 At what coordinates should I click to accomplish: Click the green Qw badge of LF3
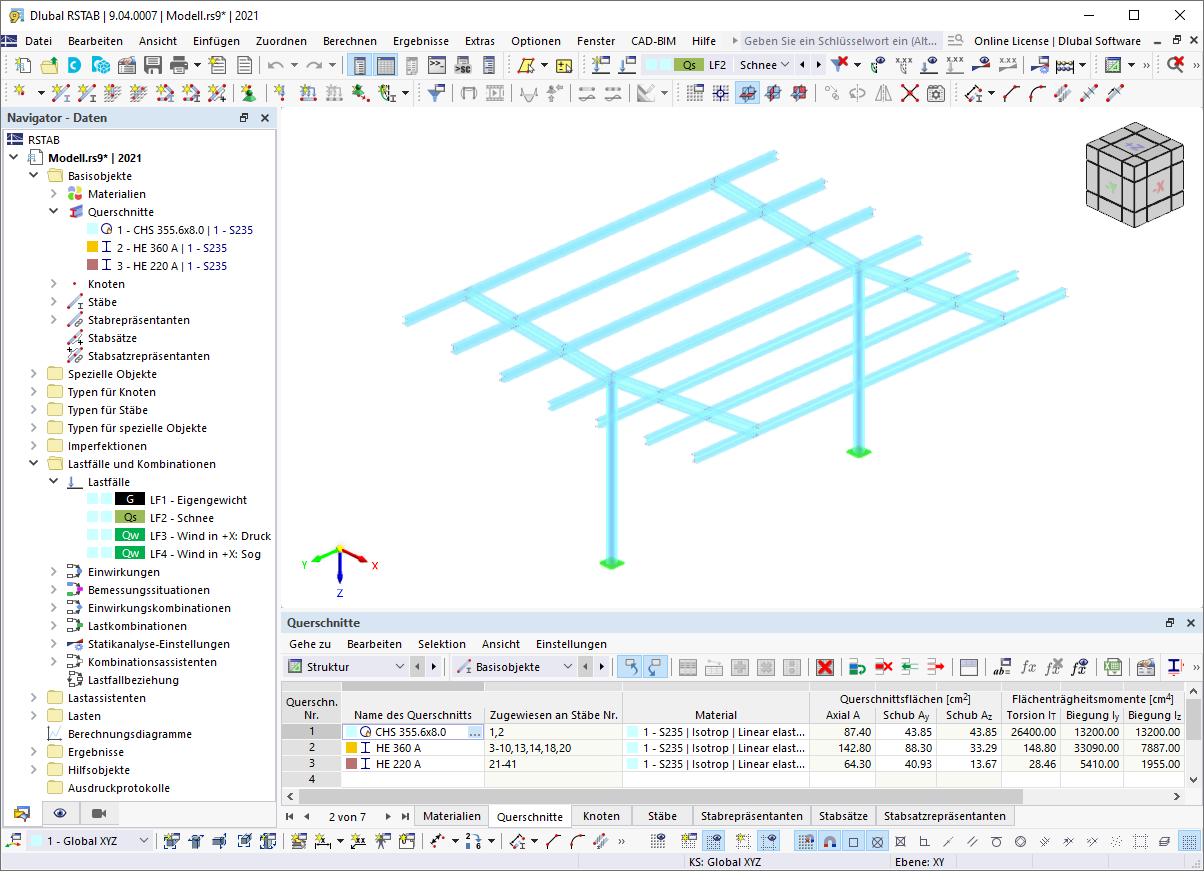coord(130,536)
